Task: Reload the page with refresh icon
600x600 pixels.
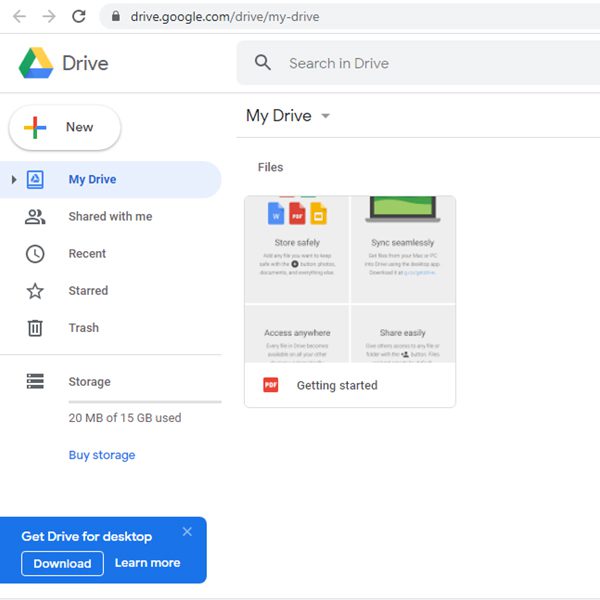Action: (79, 16)
